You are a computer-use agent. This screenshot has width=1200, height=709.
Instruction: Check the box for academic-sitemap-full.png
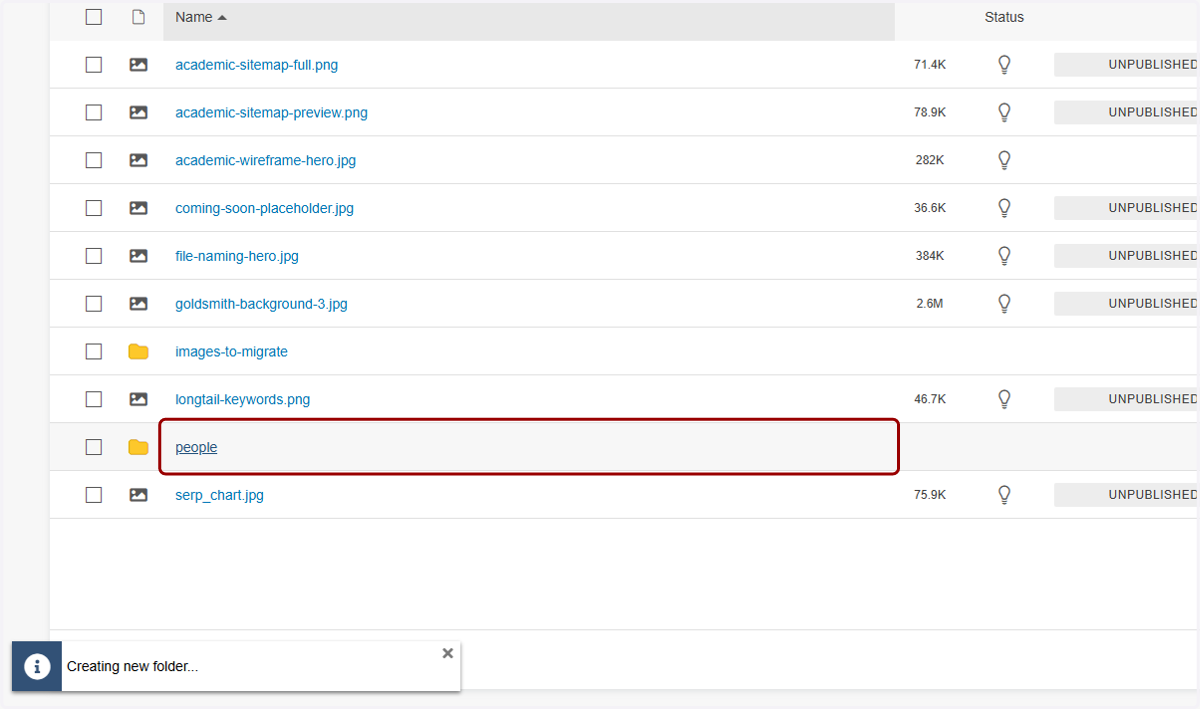(x=94, y=65)
